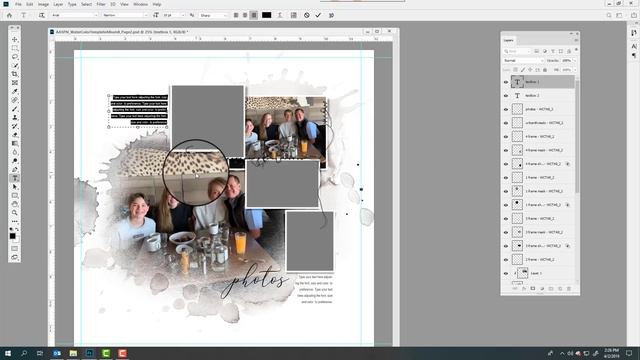Screen dimensions: 640x360
Task: Click the 3D text icon in options bar
Action: pyautogui.click(x=331, y=15)
